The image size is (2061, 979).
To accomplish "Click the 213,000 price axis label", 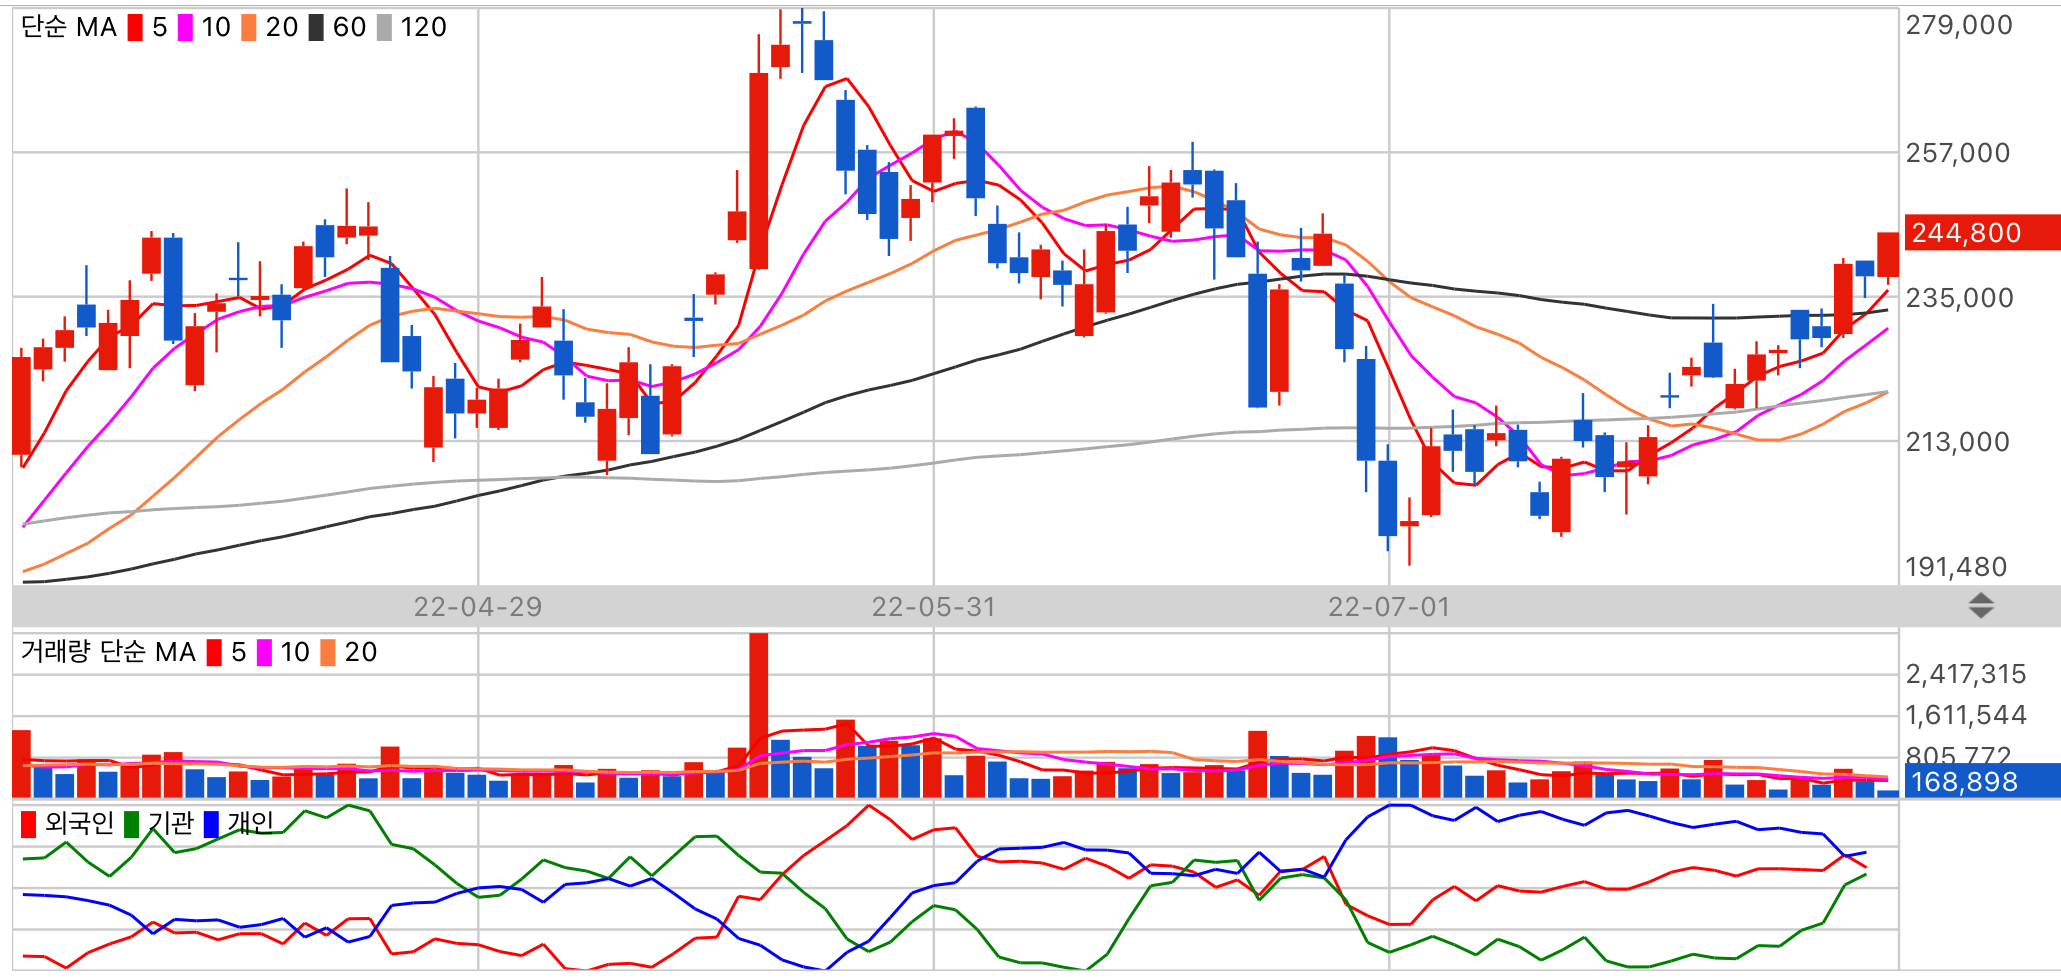I will point(1958,442).
